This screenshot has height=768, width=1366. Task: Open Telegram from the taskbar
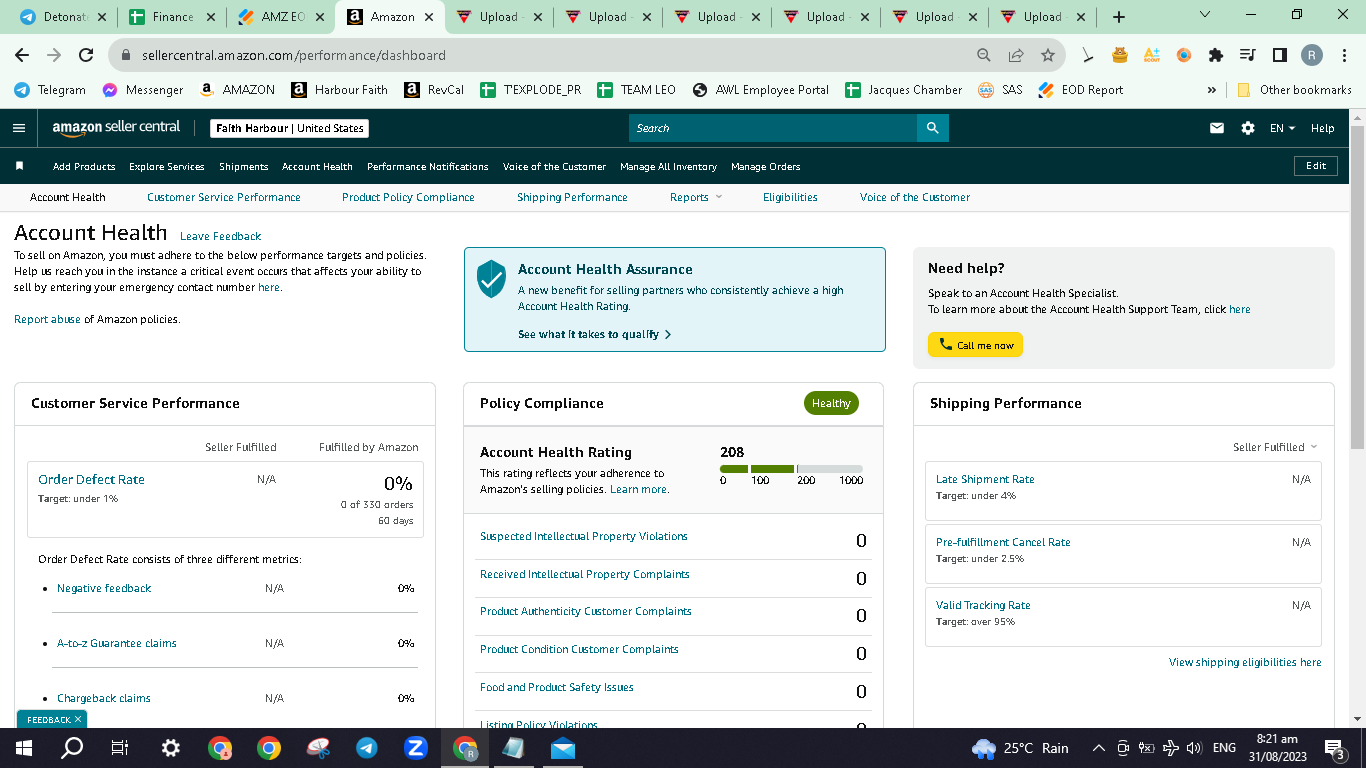(x=367, y=748)
